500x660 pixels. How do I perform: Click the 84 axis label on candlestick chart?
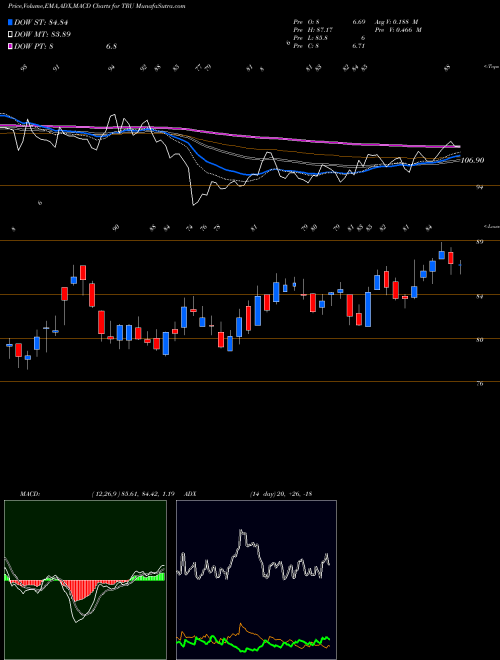pyautogui.click(x=480, y=297)
